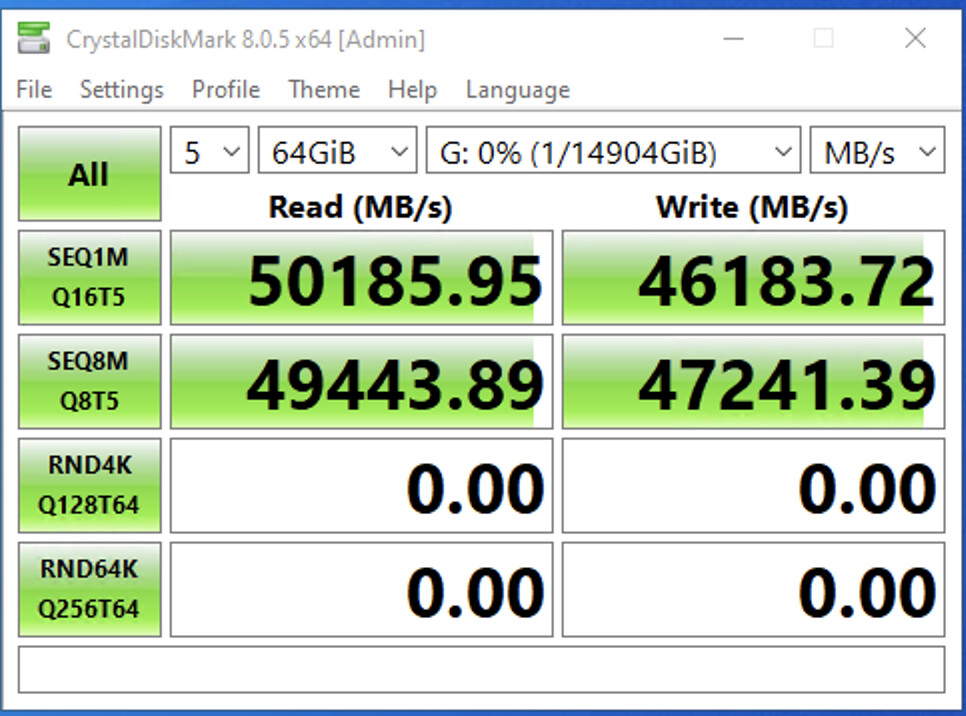Start the SEQ8M Q8T5 test
The height and width of the screenshot is (716, 966).
pos(89,381)
